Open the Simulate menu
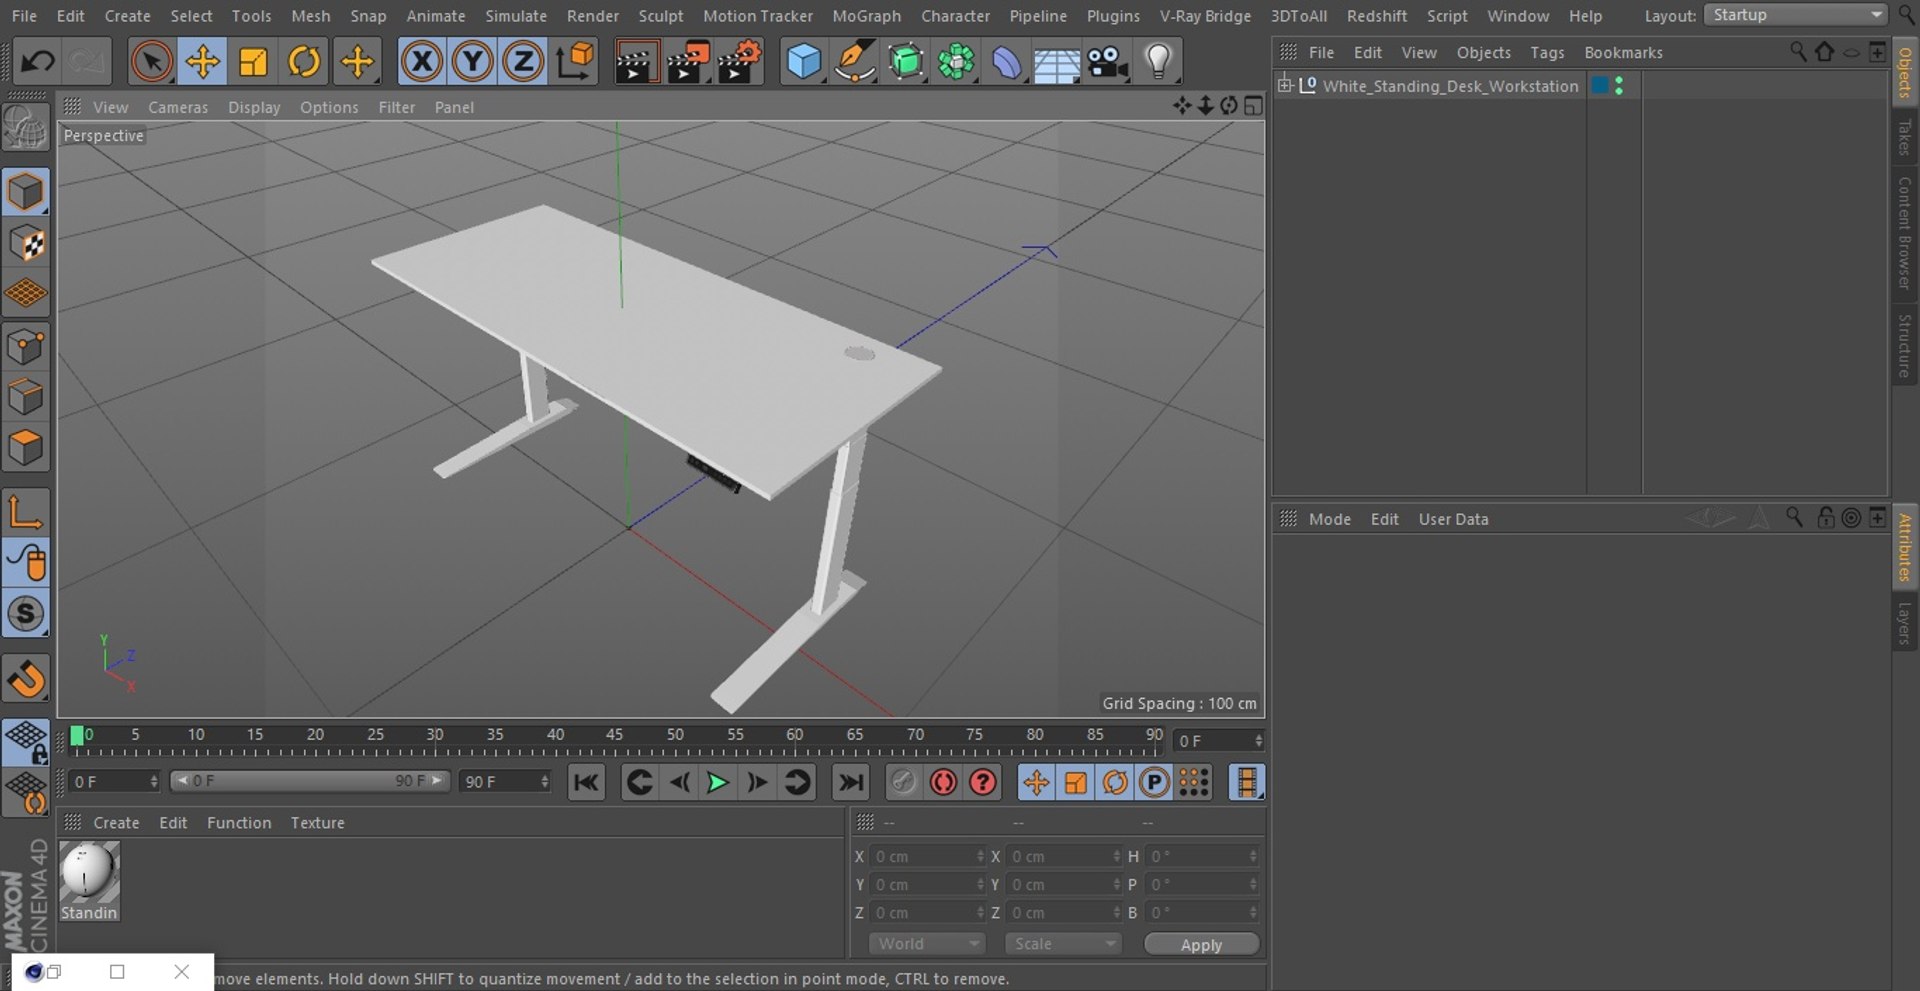This screenshot has height=991, width=1920. pyautogui.click(x=516, y=16)
